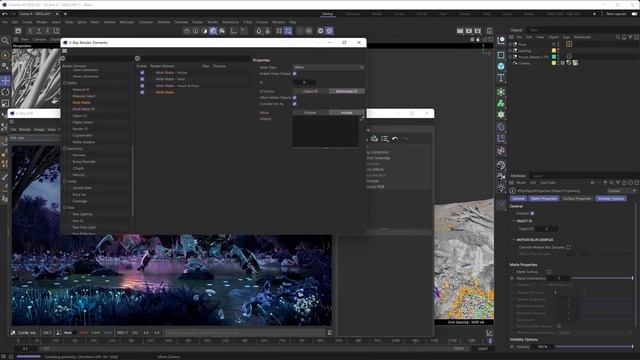Toggle Enable for Multi Matte - House & Flora

tap(142, 86)
